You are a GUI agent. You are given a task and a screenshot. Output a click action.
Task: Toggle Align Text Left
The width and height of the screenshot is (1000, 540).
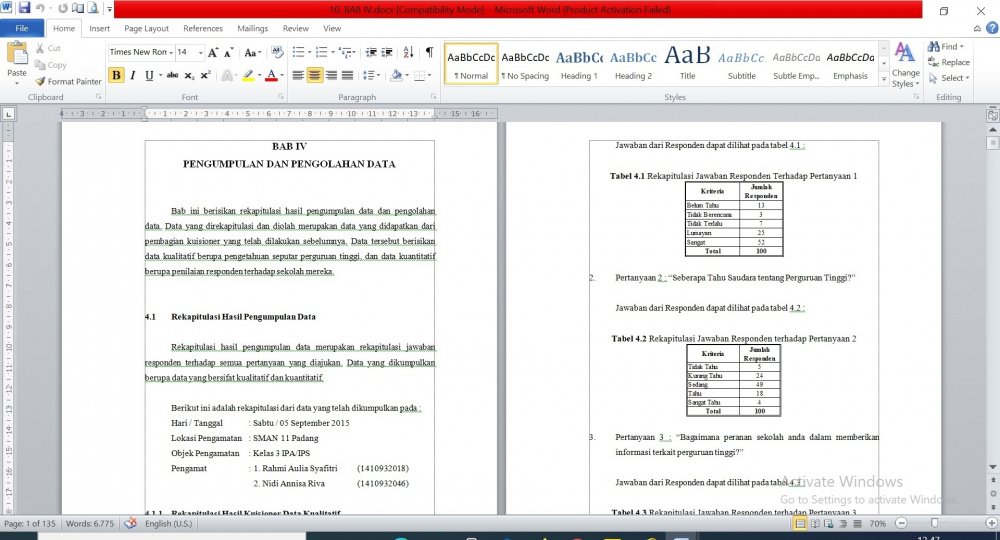pos(298,75)
